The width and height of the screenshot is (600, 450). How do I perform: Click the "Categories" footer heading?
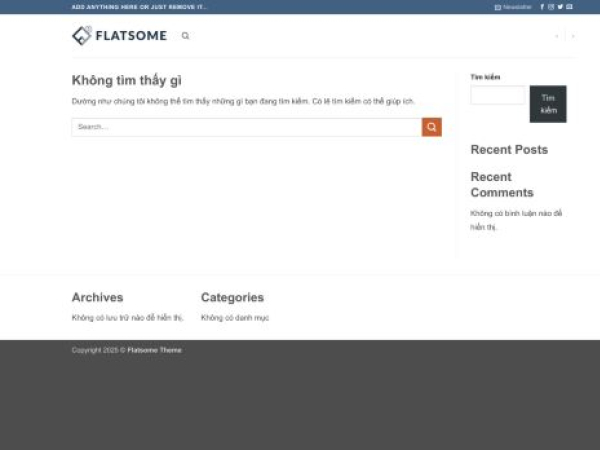tap(232, 297)
